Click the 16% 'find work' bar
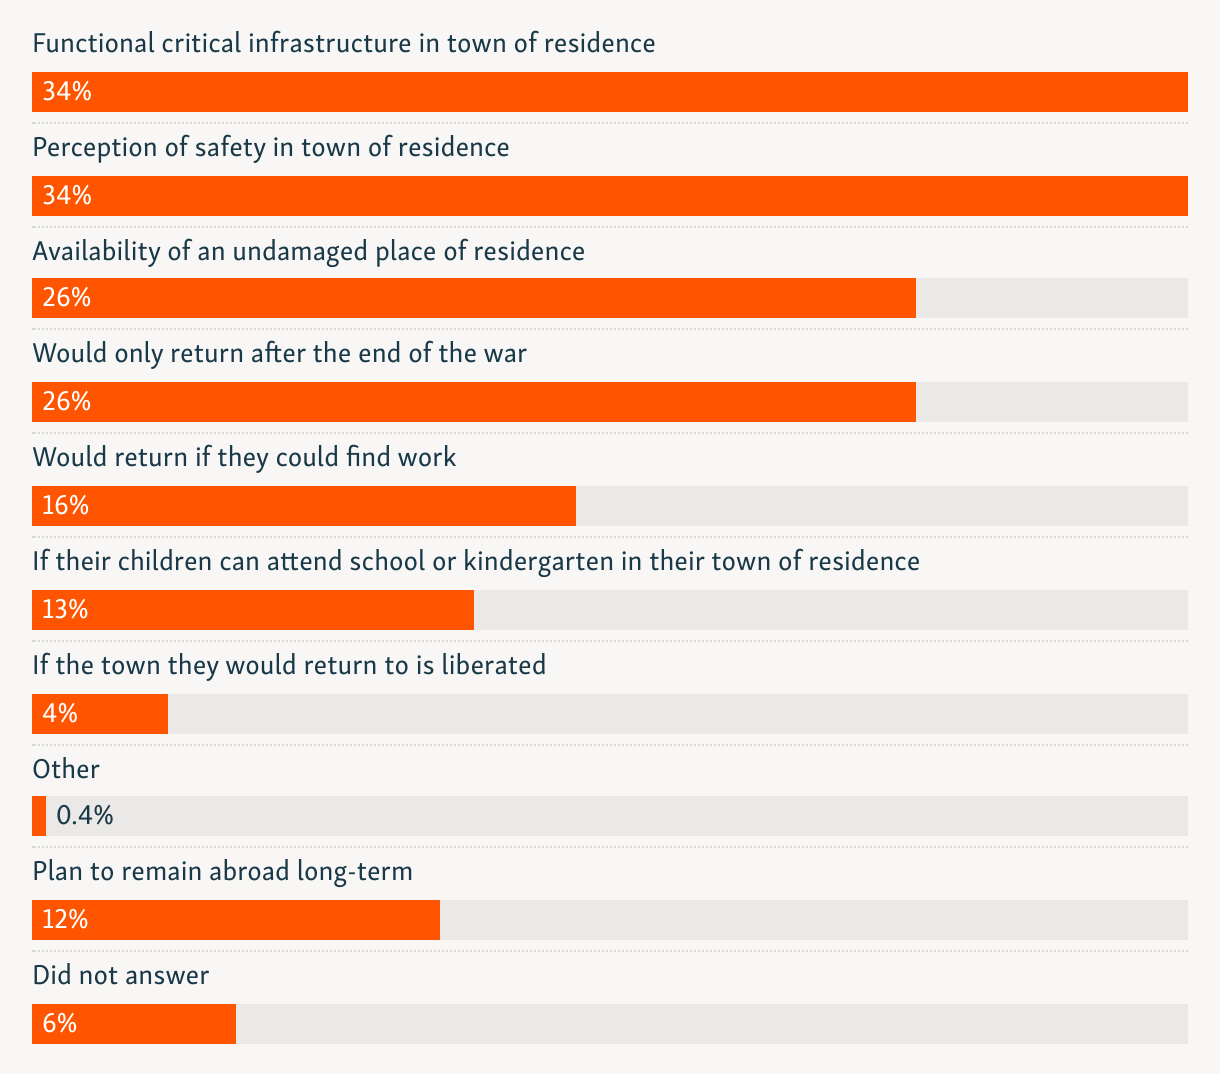 tap(304, 506)
